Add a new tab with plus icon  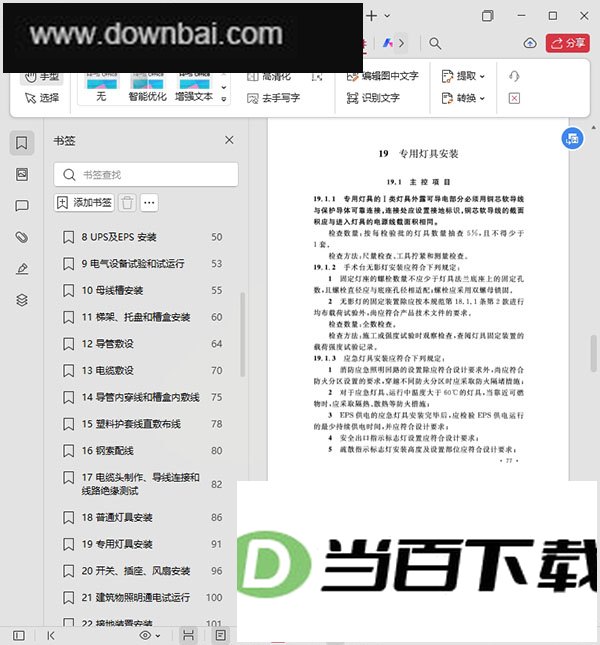[x=372, y=16]
